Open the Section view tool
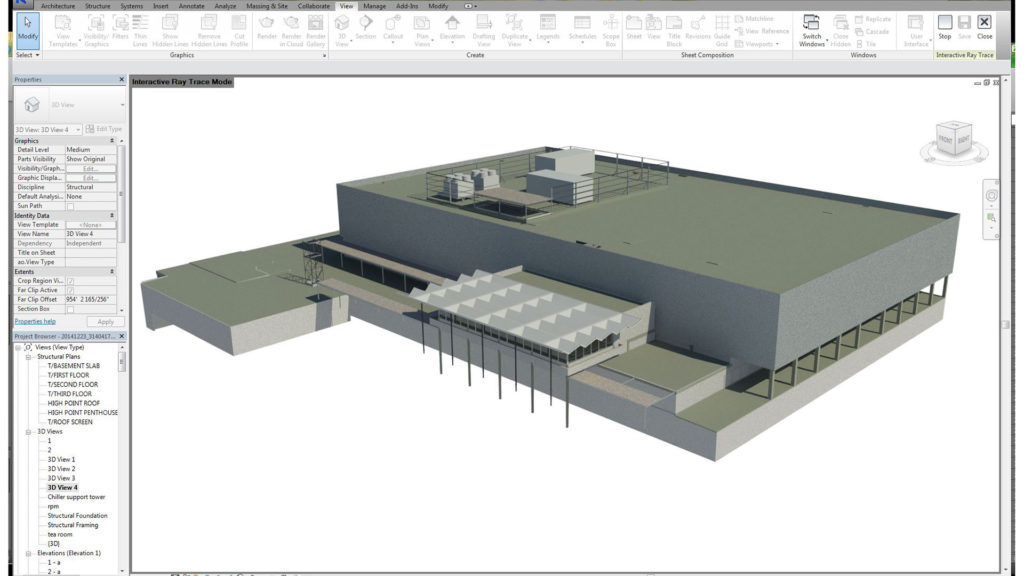Screen dimensions: 1024x576 (366, 27)
